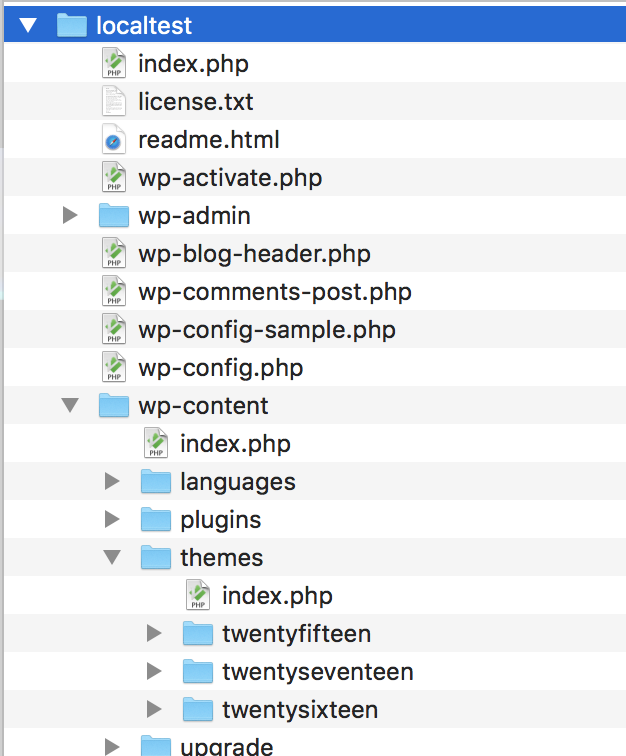The image size is (626, 756).
Task: Click the text file icon of license.txt
Action: coord(114,101)
